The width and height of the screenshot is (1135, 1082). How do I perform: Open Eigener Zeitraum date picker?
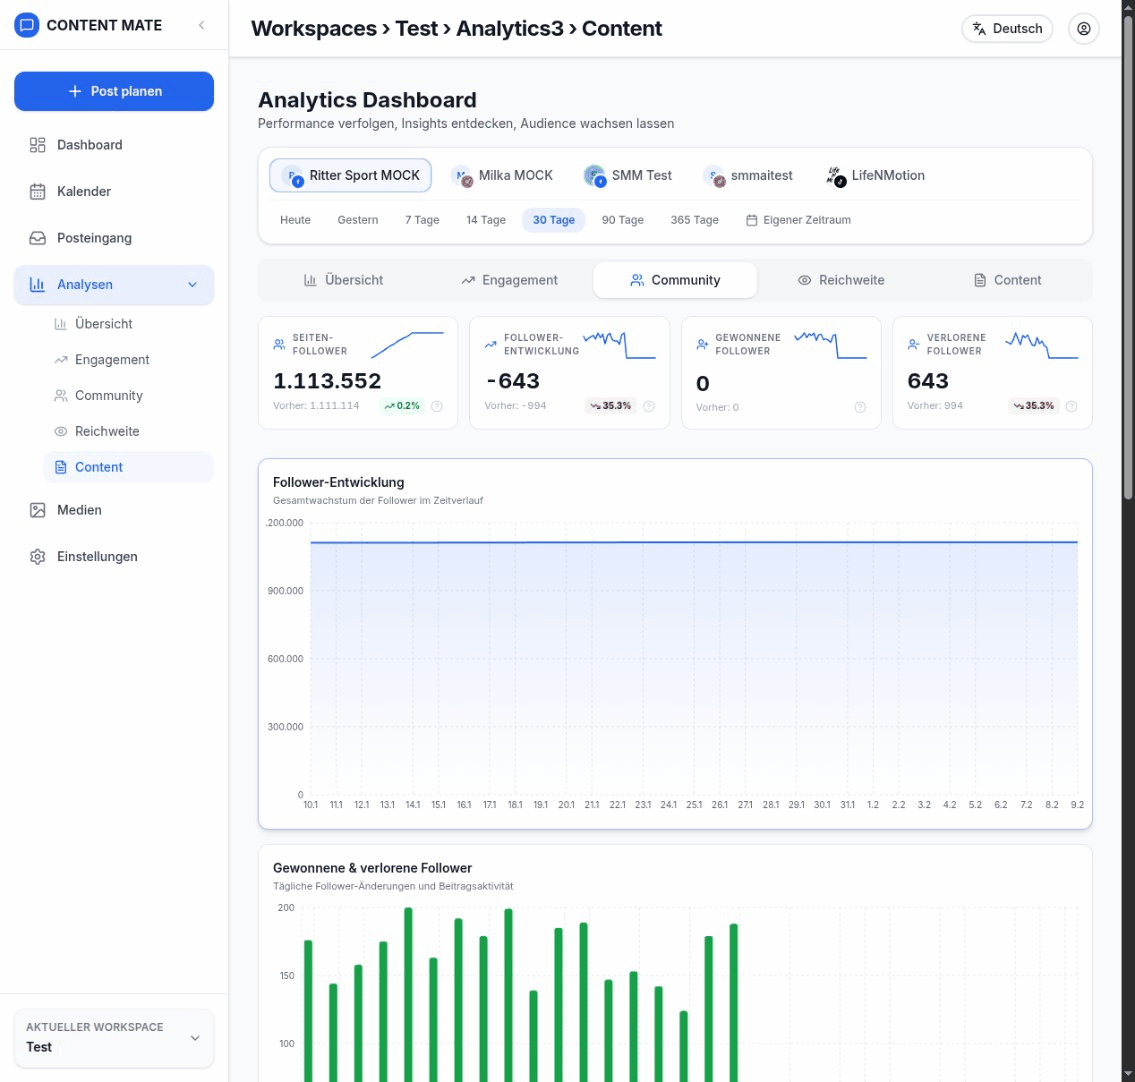click(x=798, y=220)
